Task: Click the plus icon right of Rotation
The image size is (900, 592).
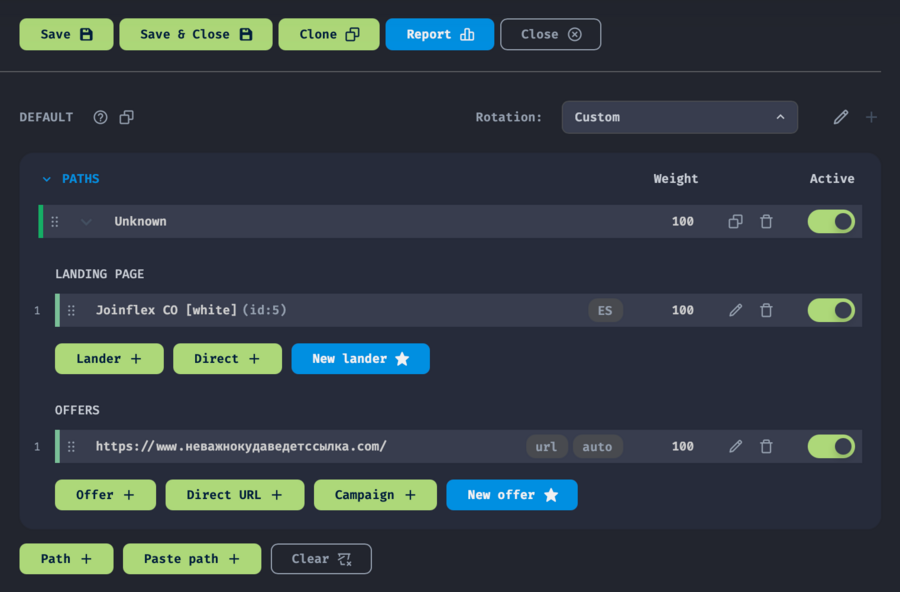Action: (871, 117)
